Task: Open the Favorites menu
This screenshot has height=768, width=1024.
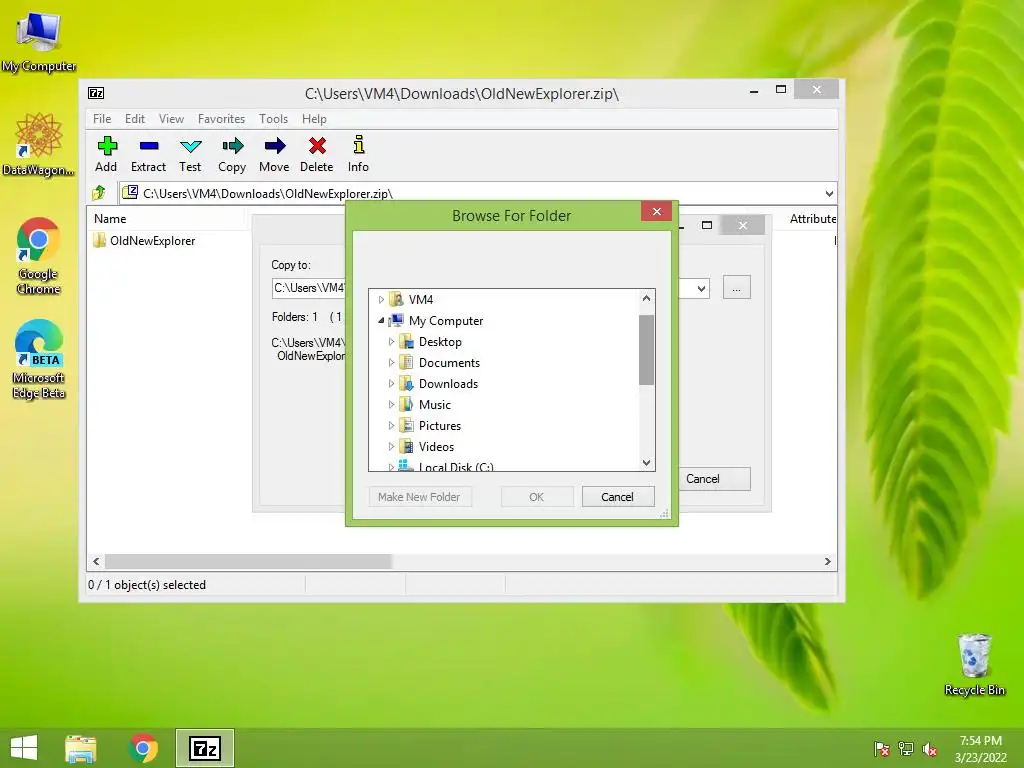Action: tap(221, 119)
